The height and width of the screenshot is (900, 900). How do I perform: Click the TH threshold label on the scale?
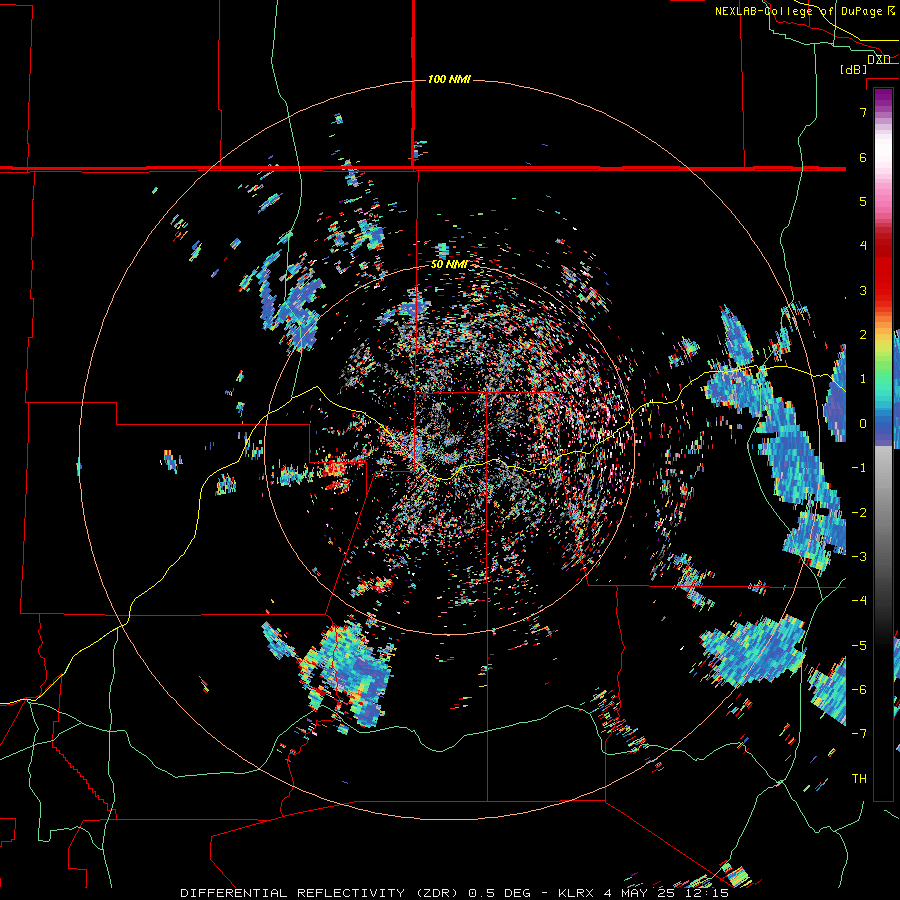(x=859, y=779)
